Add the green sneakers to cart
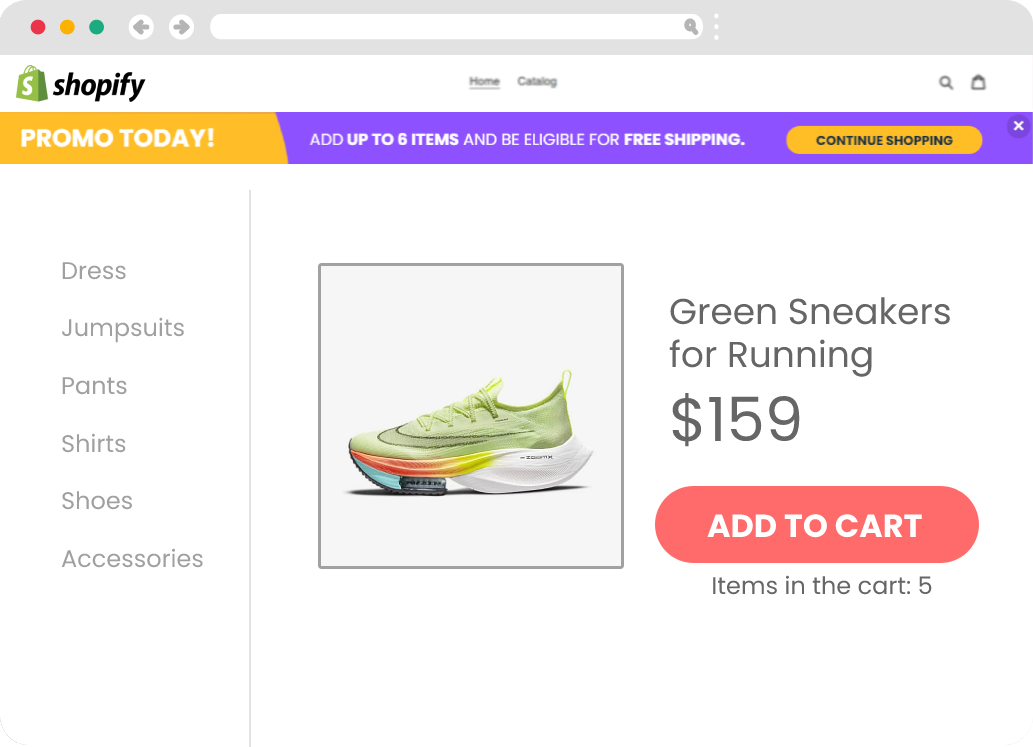 click(x=817, y=525)
